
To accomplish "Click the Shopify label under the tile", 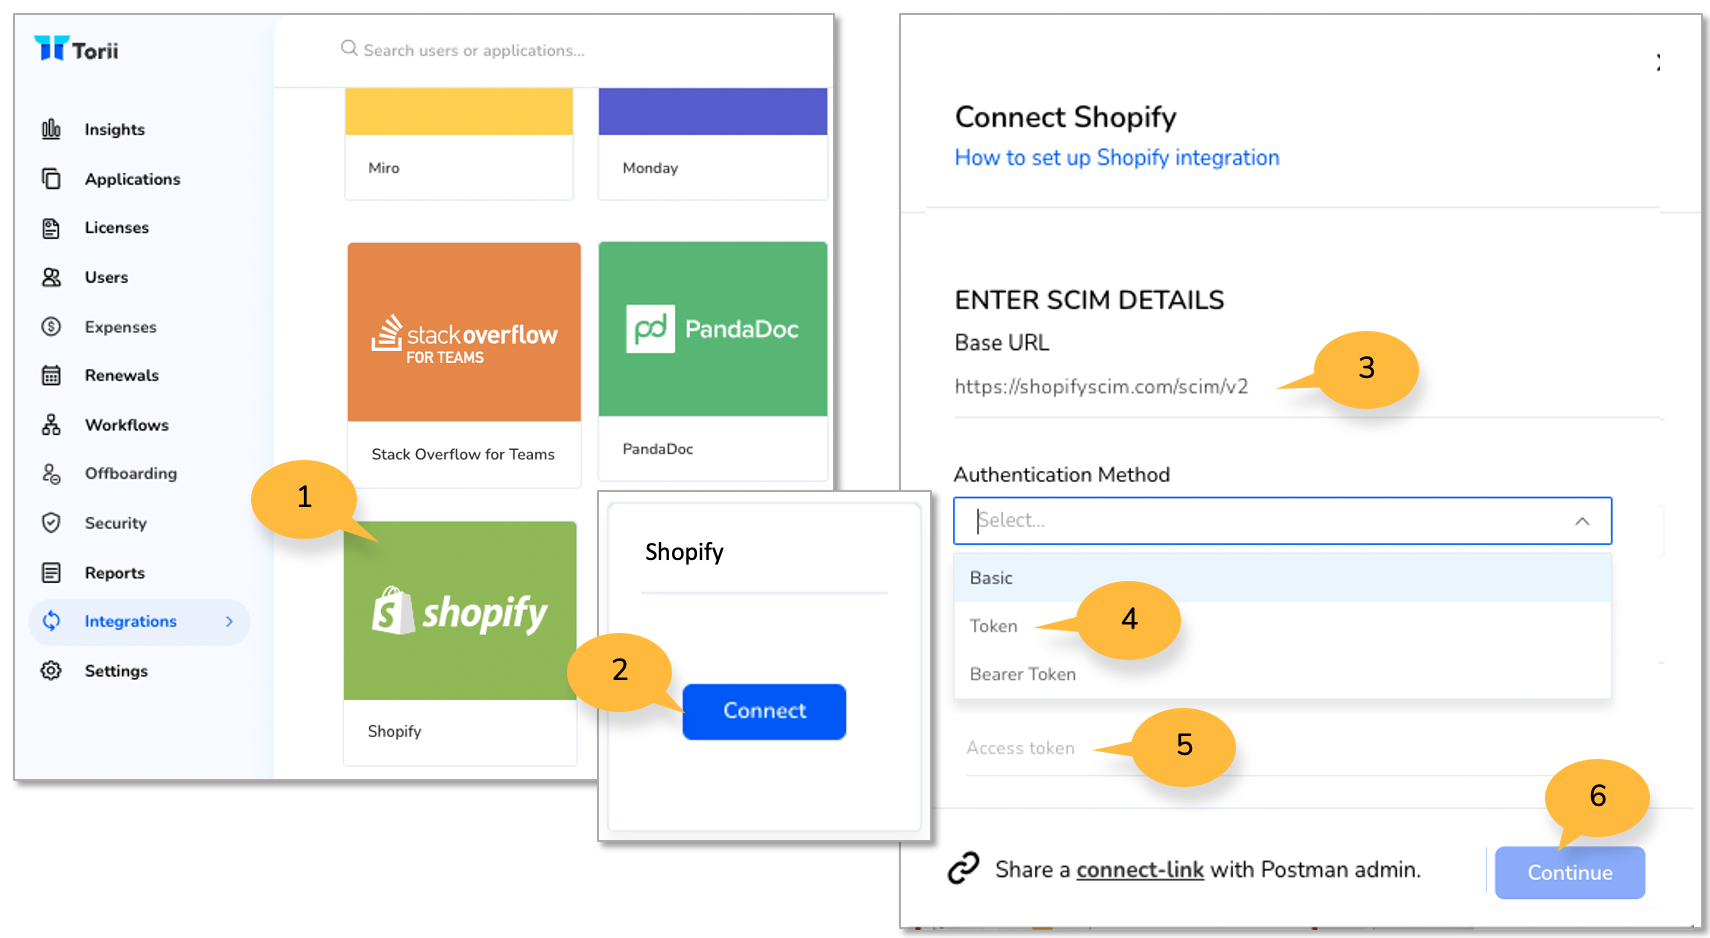I will pos(394,731).
